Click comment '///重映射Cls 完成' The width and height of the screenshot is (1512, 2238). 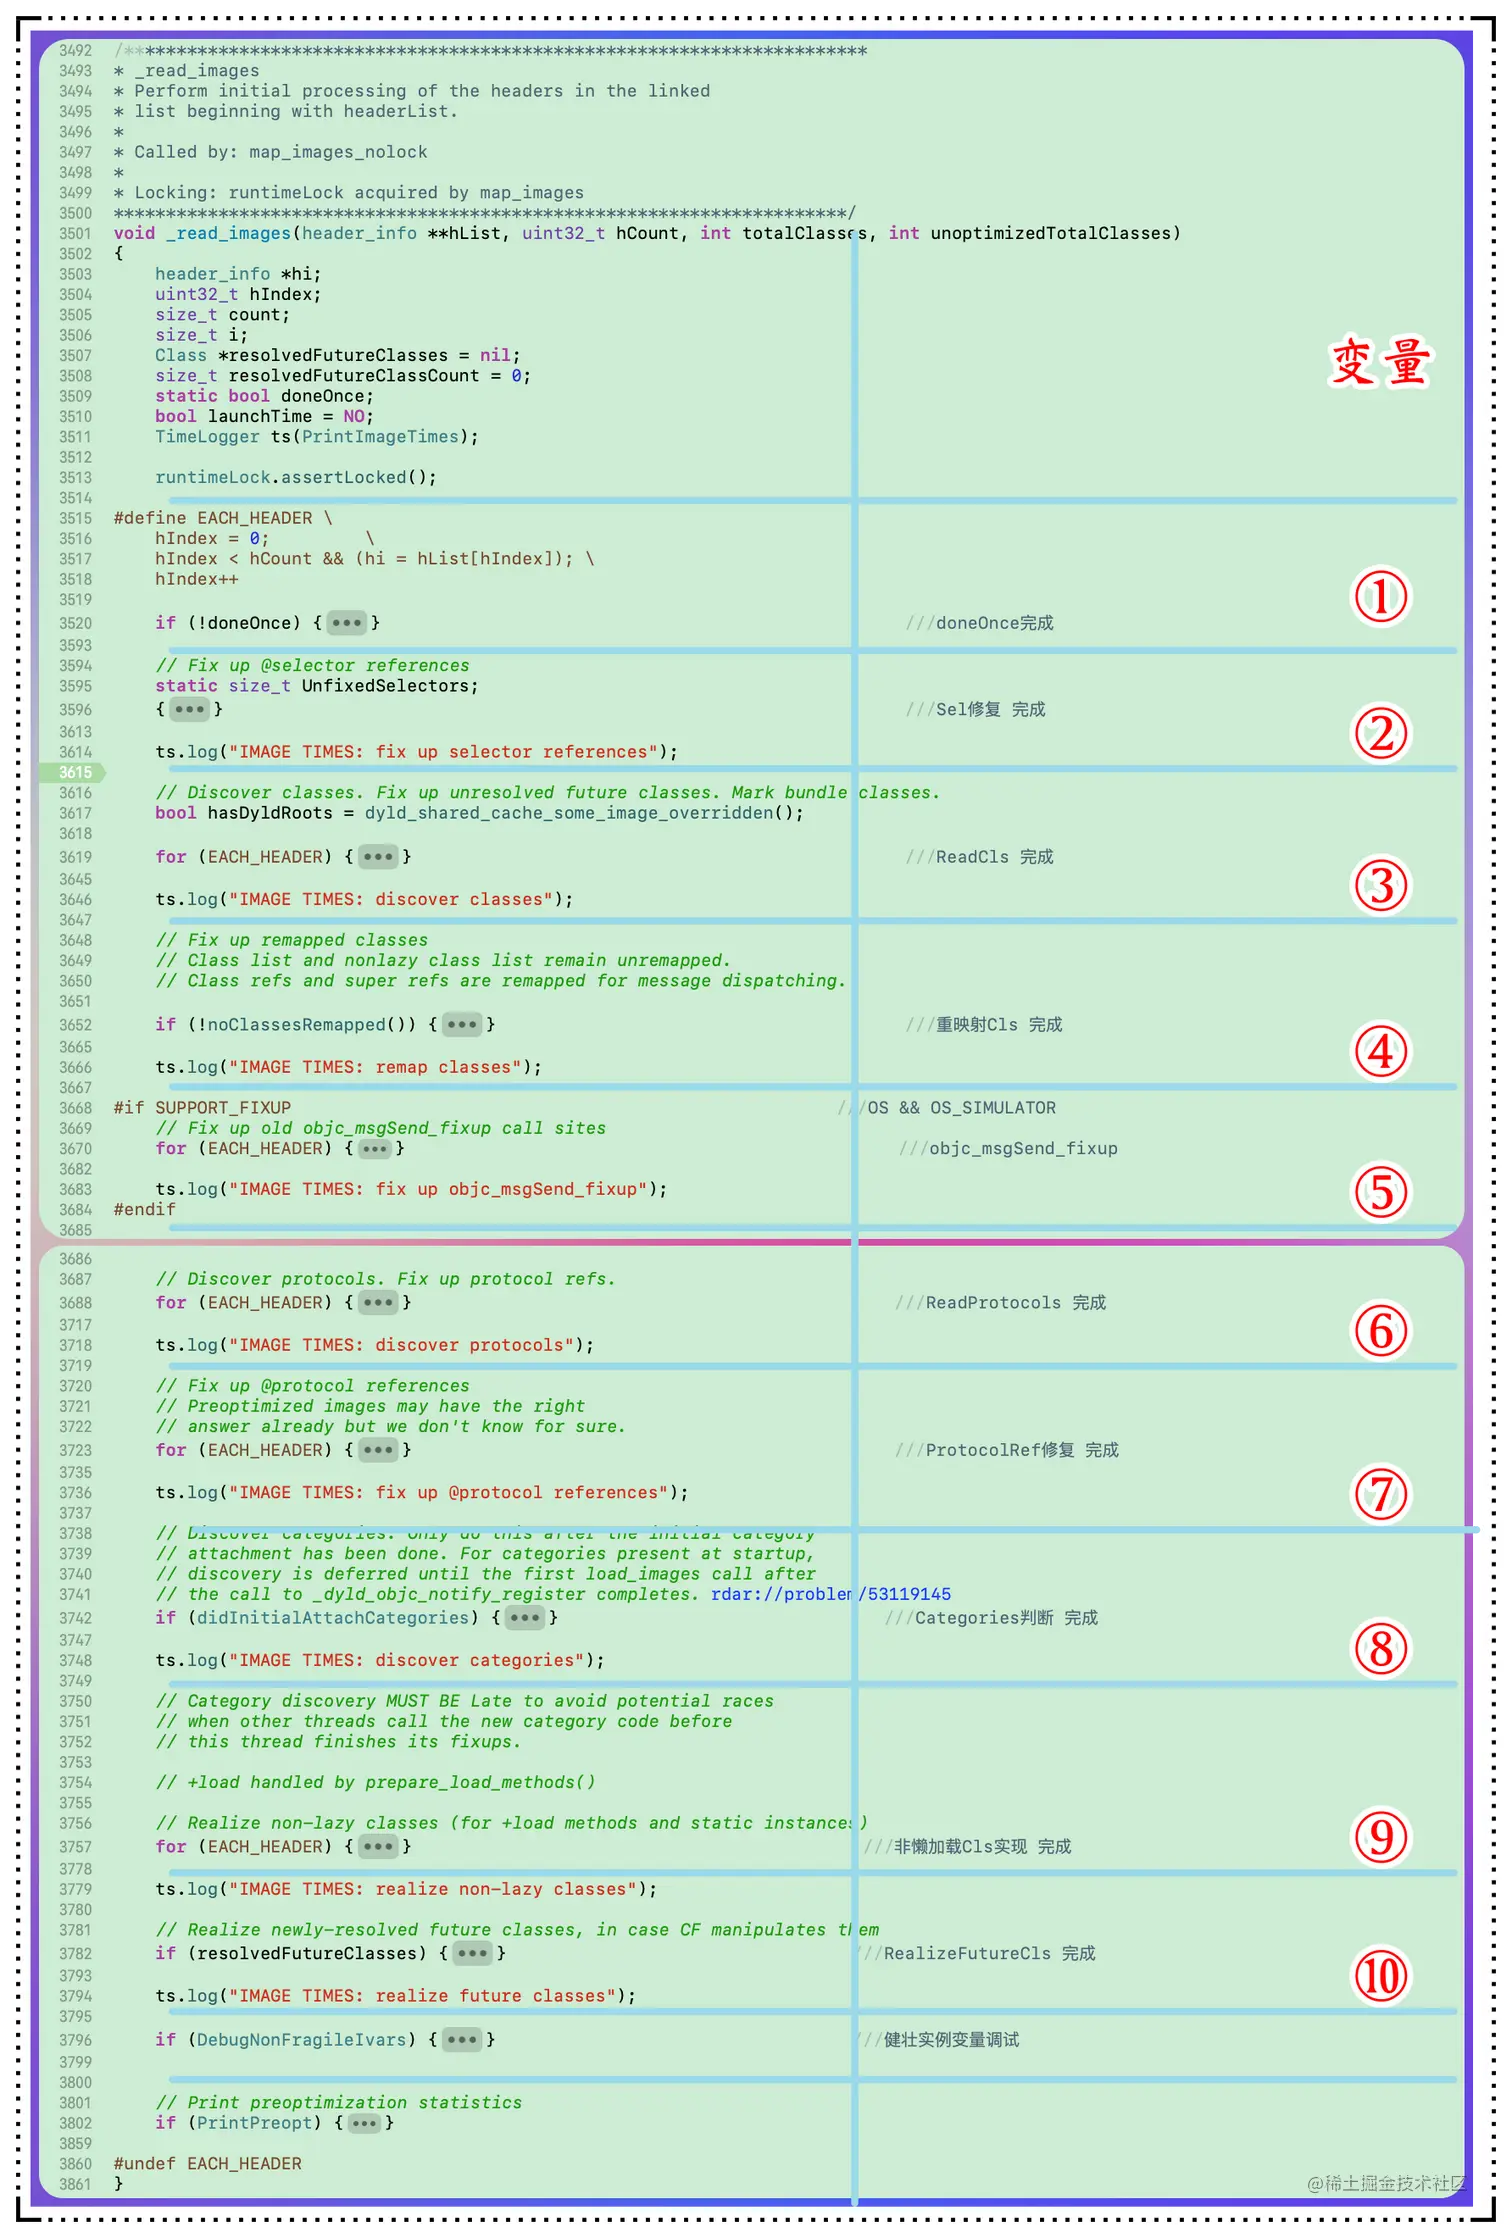pos(984,1025)
